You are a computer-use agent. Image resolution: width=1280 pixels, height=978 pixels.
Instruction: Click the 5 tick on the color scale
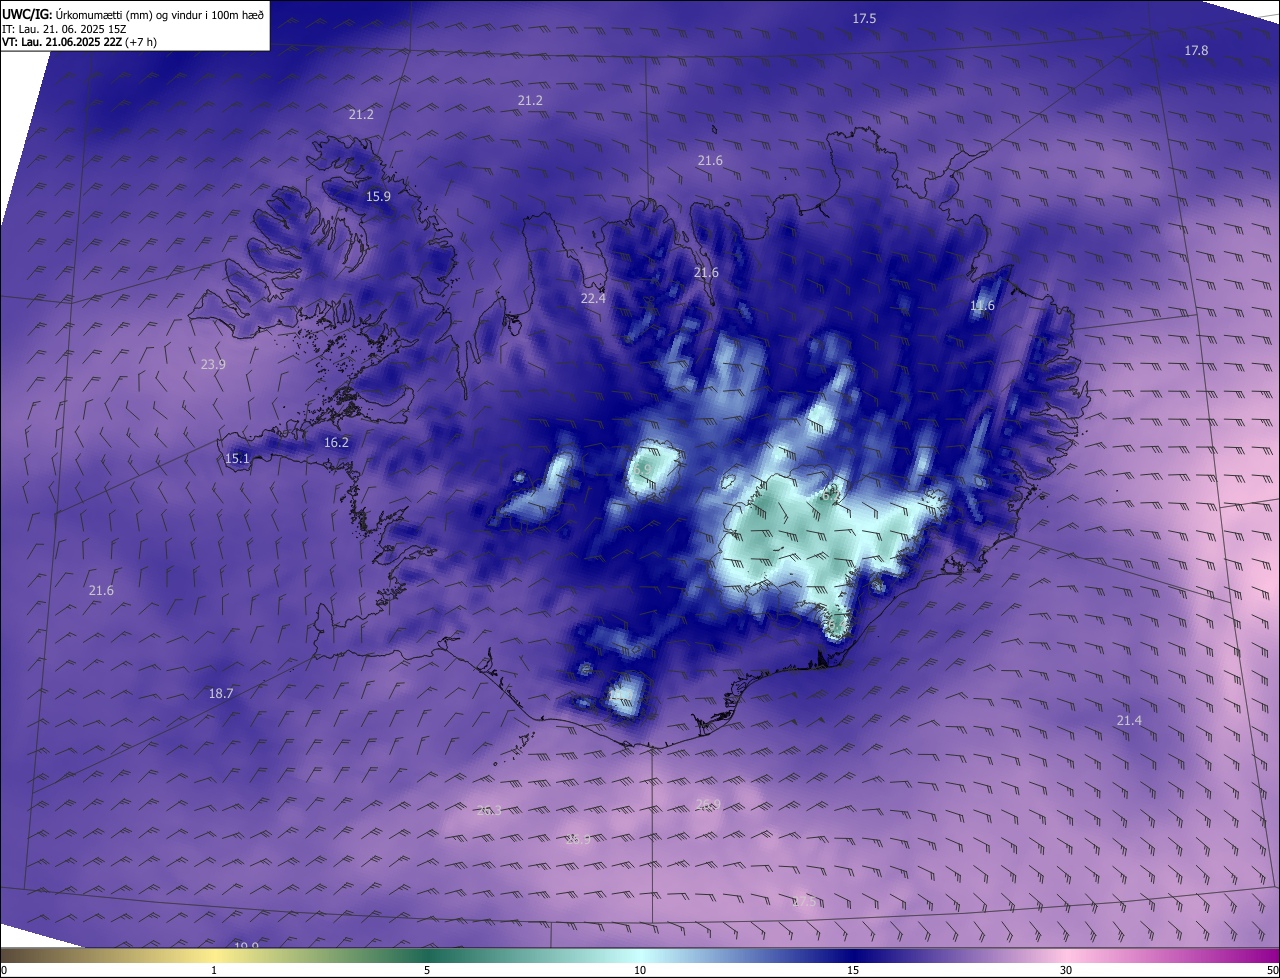coord(427,970)
